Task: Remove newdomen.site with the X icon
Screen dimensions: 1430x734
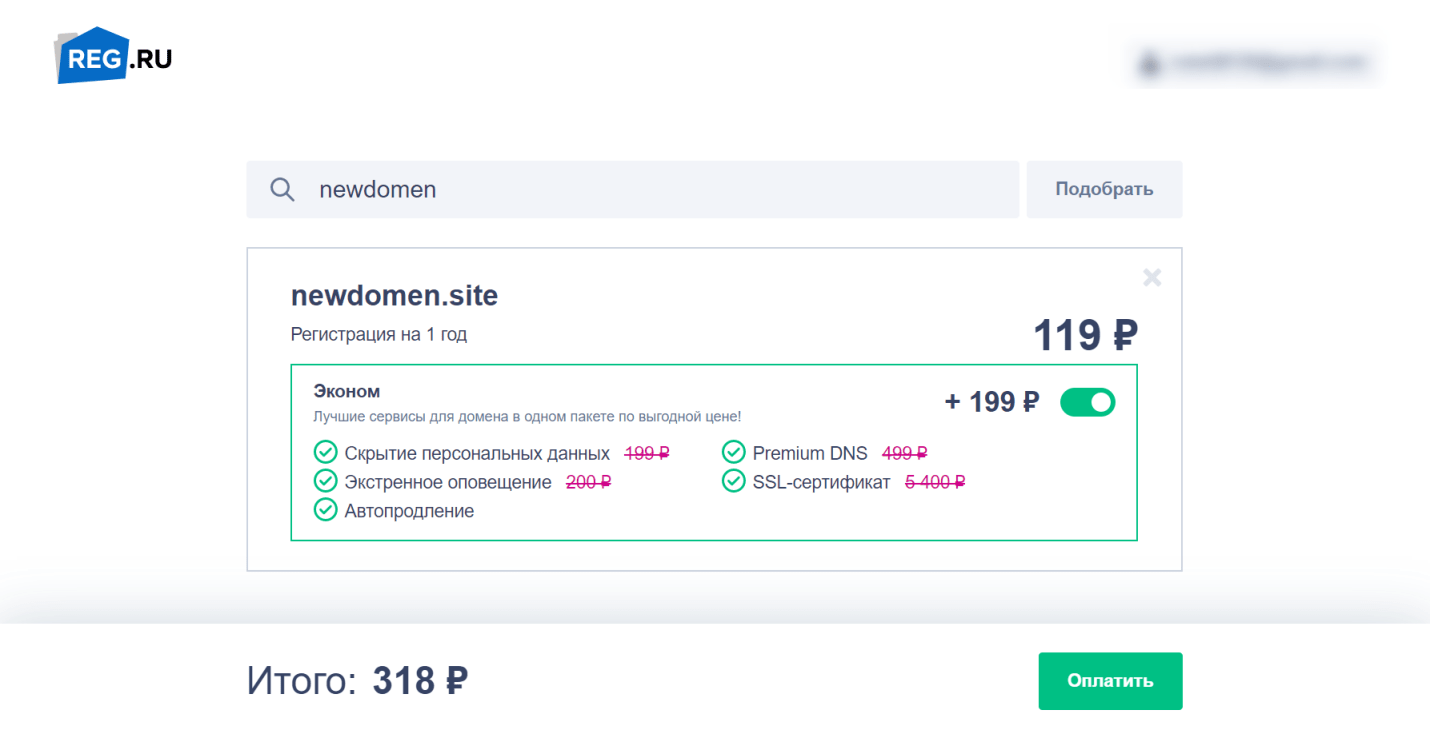Action: coord(1152,278)
